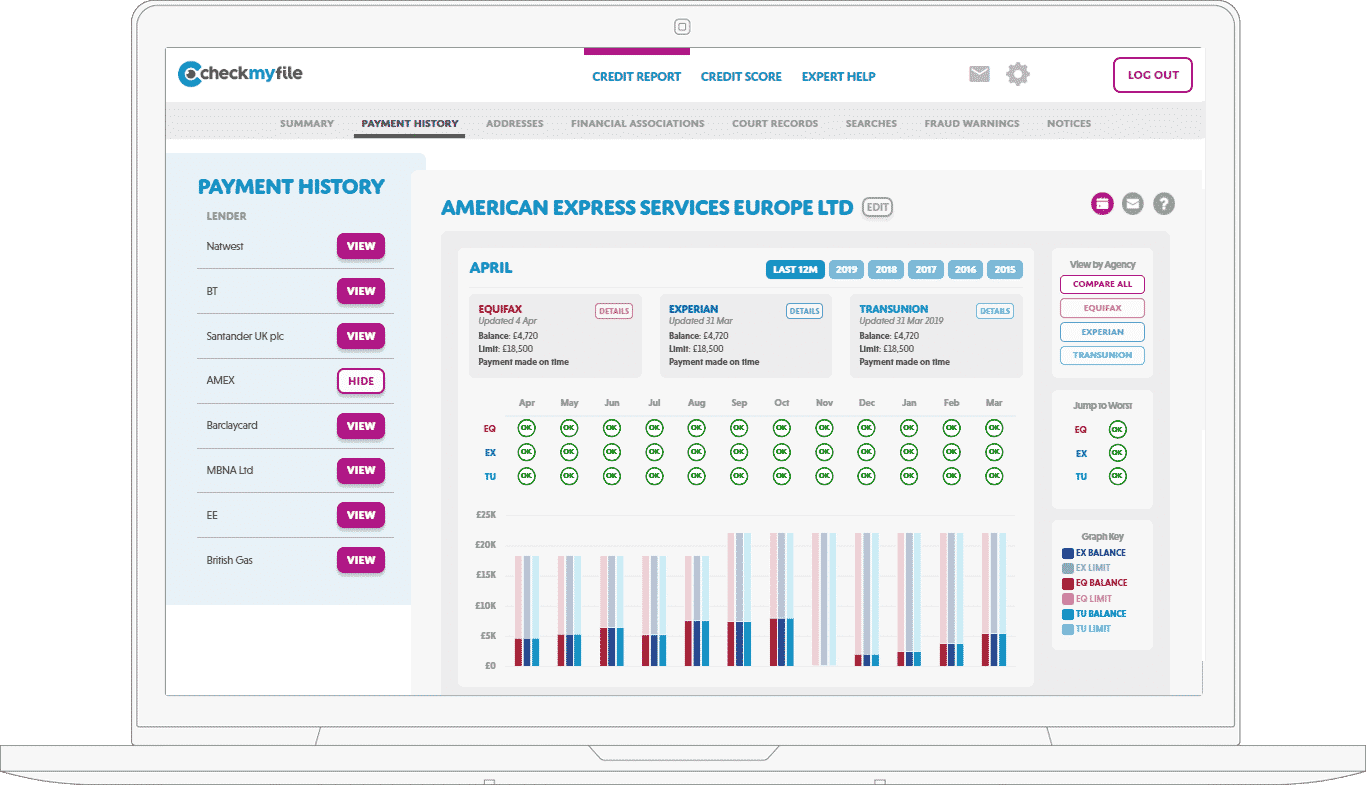Select the 2019 period filter
This screenshot has width=1366, height=785.
[846, 269]
